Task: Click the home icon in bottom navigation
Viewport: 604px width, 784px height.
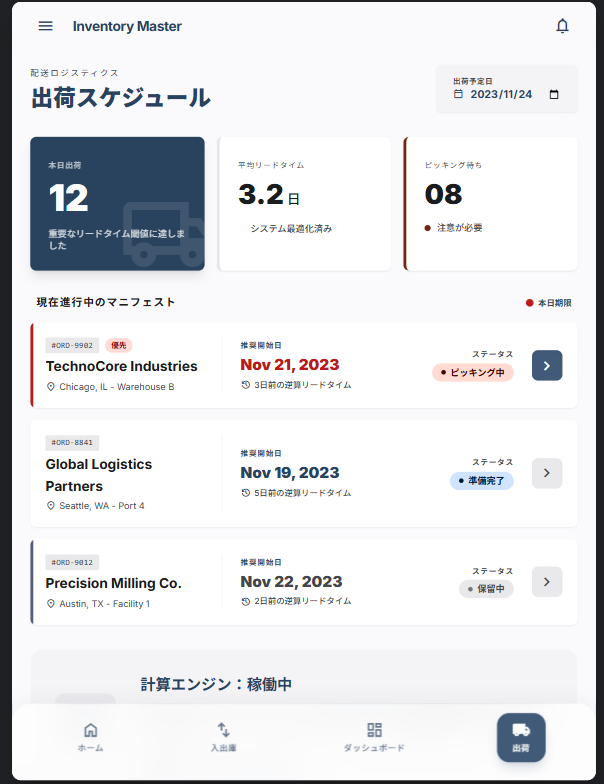Action: (91, 730)
